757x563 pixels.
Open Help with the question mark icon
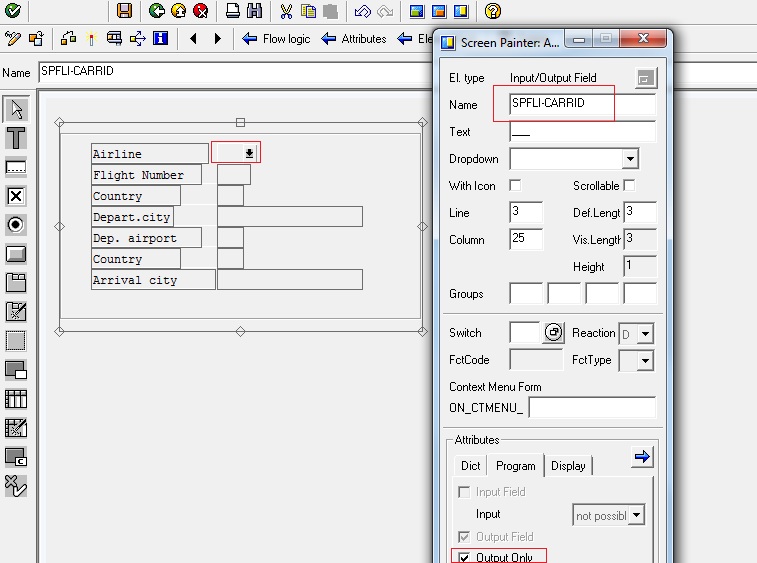click(492, 11)
